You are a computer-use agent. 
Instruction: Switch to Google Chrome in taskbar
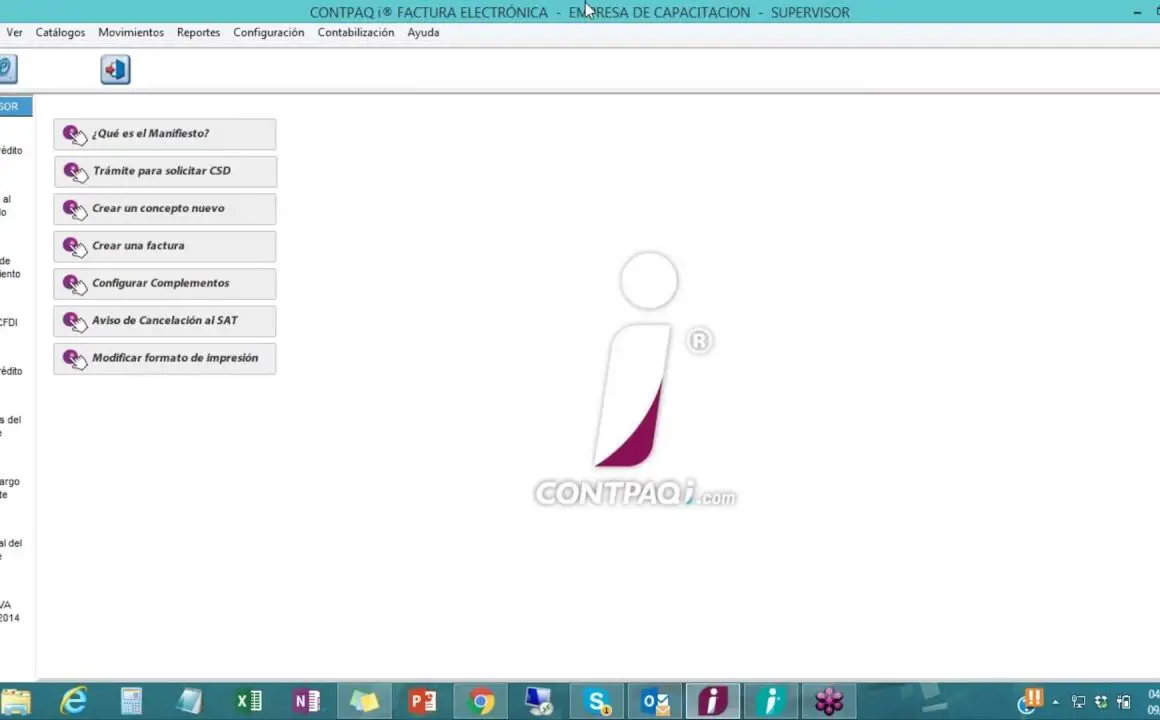(481, 701)
